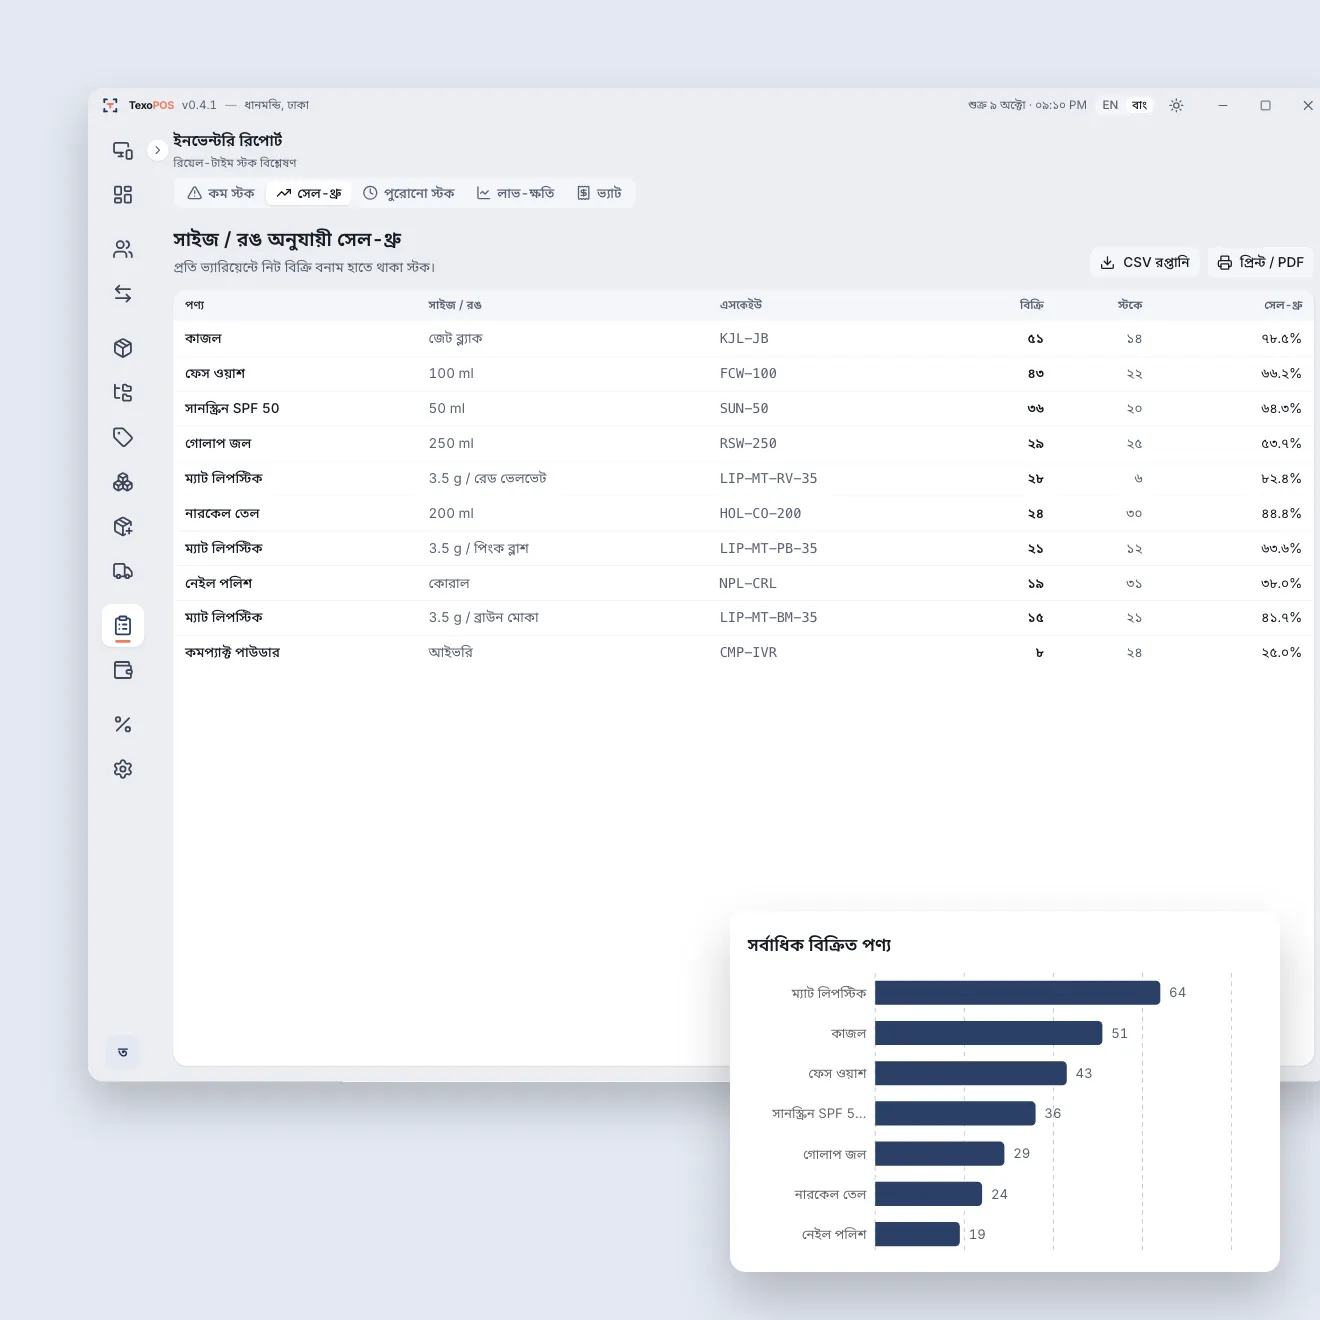The width and height of the screenshot is (1320, 1320).
Task: Click the বিক্রি column header
Action: [x=1032, y=305]
